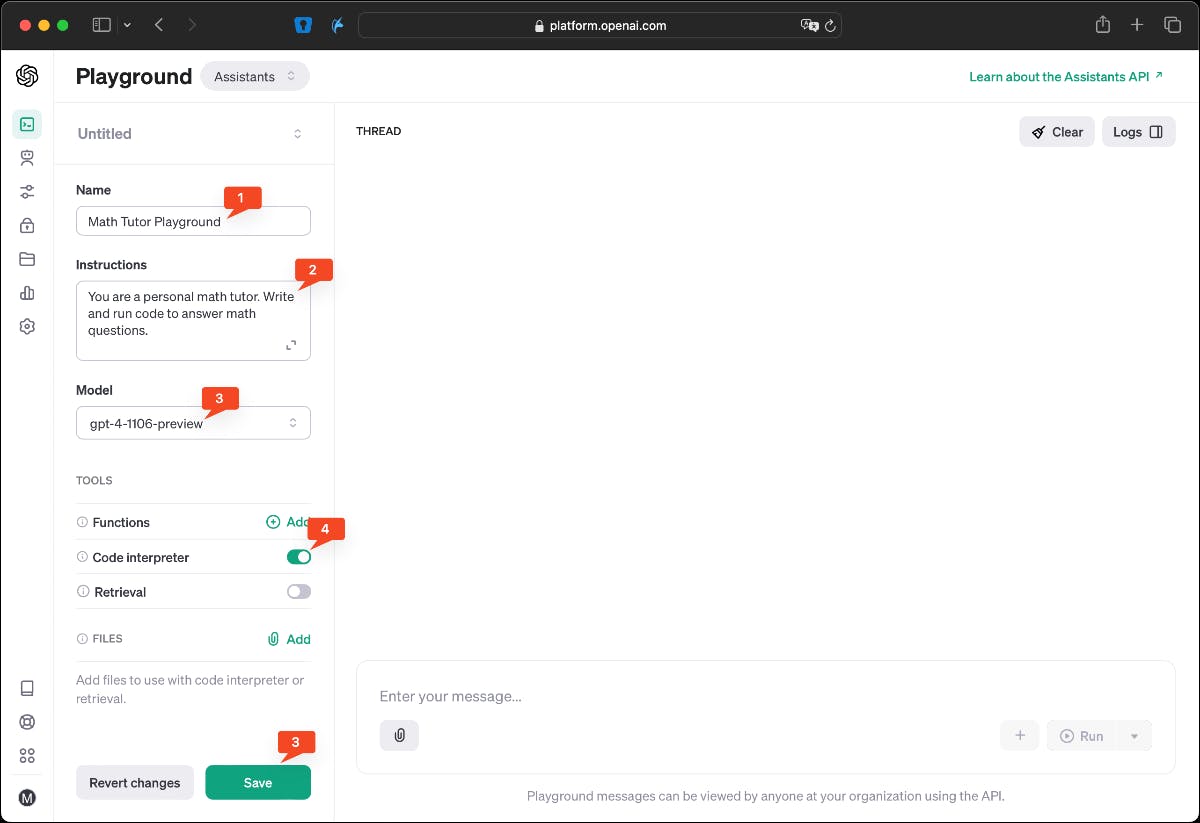Show Safari tab overview icon
The width and height of the screenshot is (1200, 823).
pos(1172,25)
